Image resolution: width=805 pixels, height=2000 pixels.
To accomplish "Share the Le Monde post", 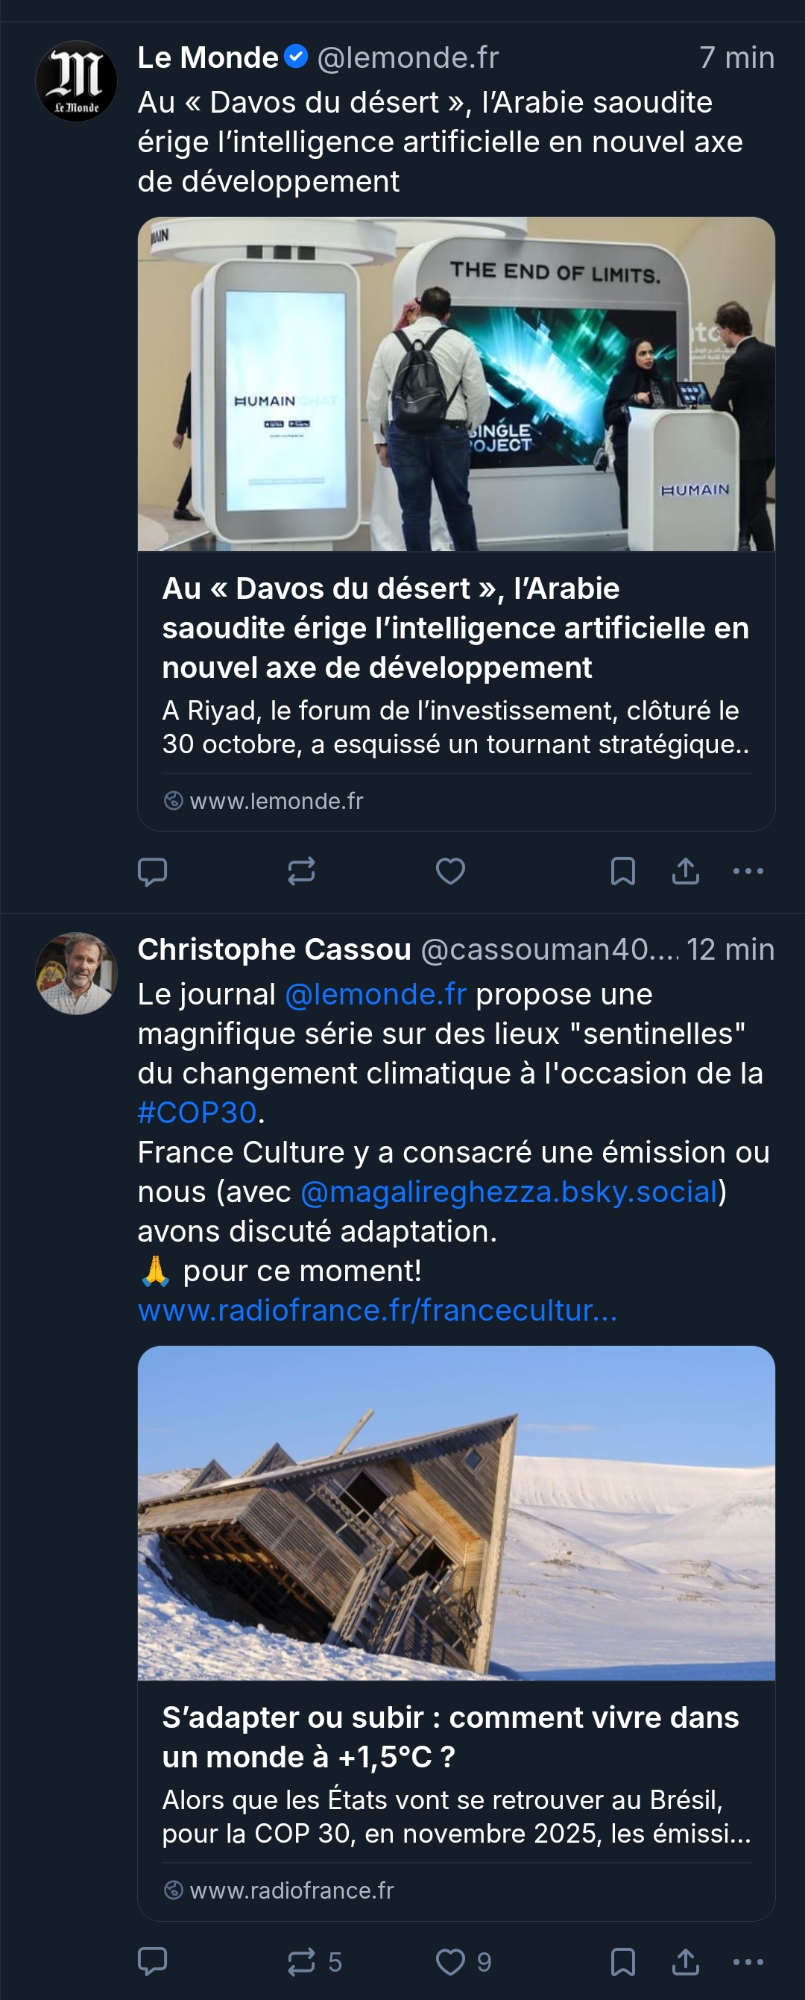I will [x=685, y=872].
